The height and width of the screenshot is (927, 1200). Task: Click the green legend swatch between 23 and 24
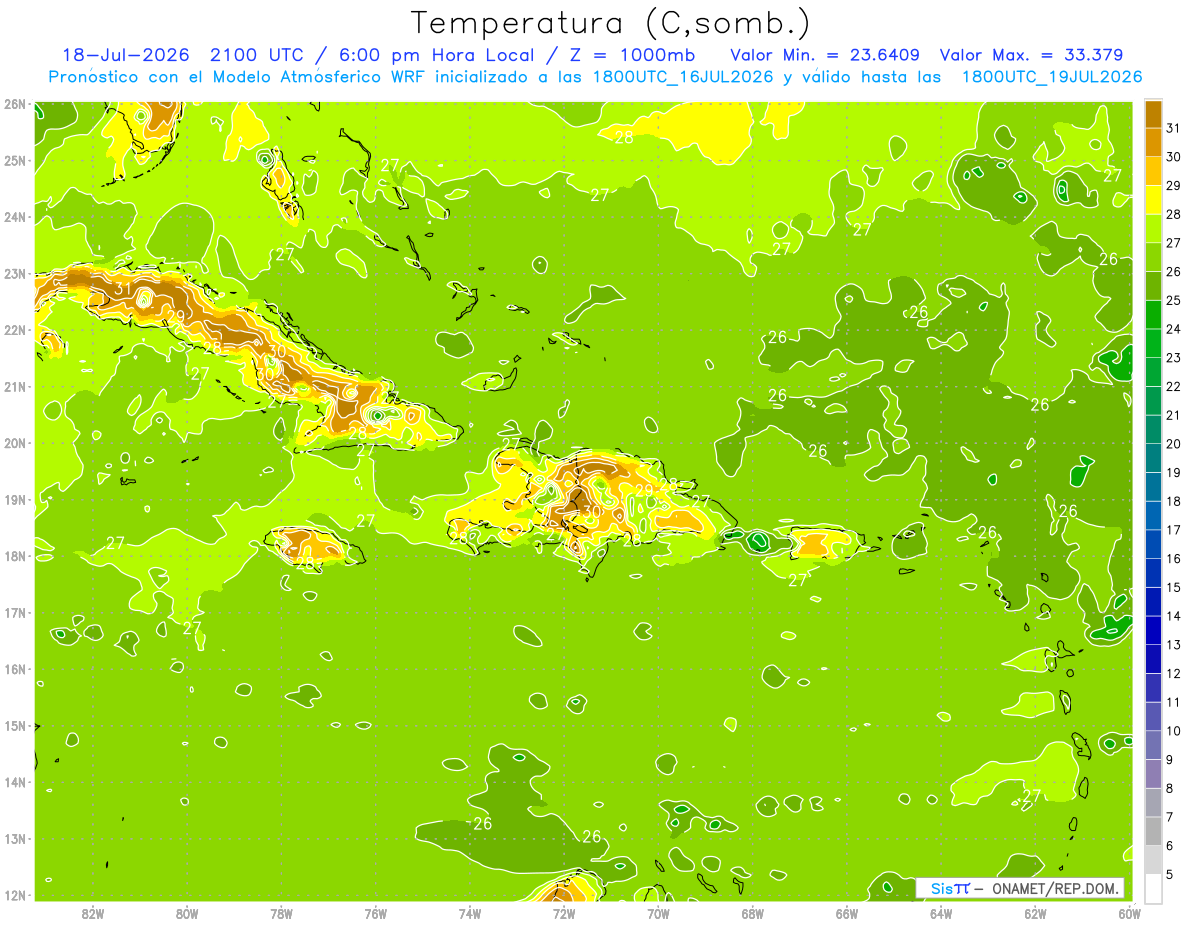[x=1153, y=343]
